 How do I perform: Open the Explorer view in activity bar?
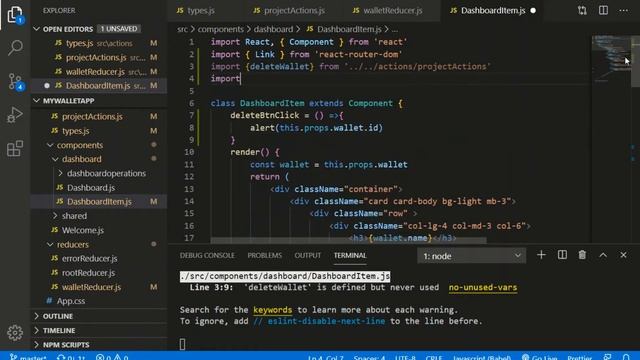click(x=15, y=15)
